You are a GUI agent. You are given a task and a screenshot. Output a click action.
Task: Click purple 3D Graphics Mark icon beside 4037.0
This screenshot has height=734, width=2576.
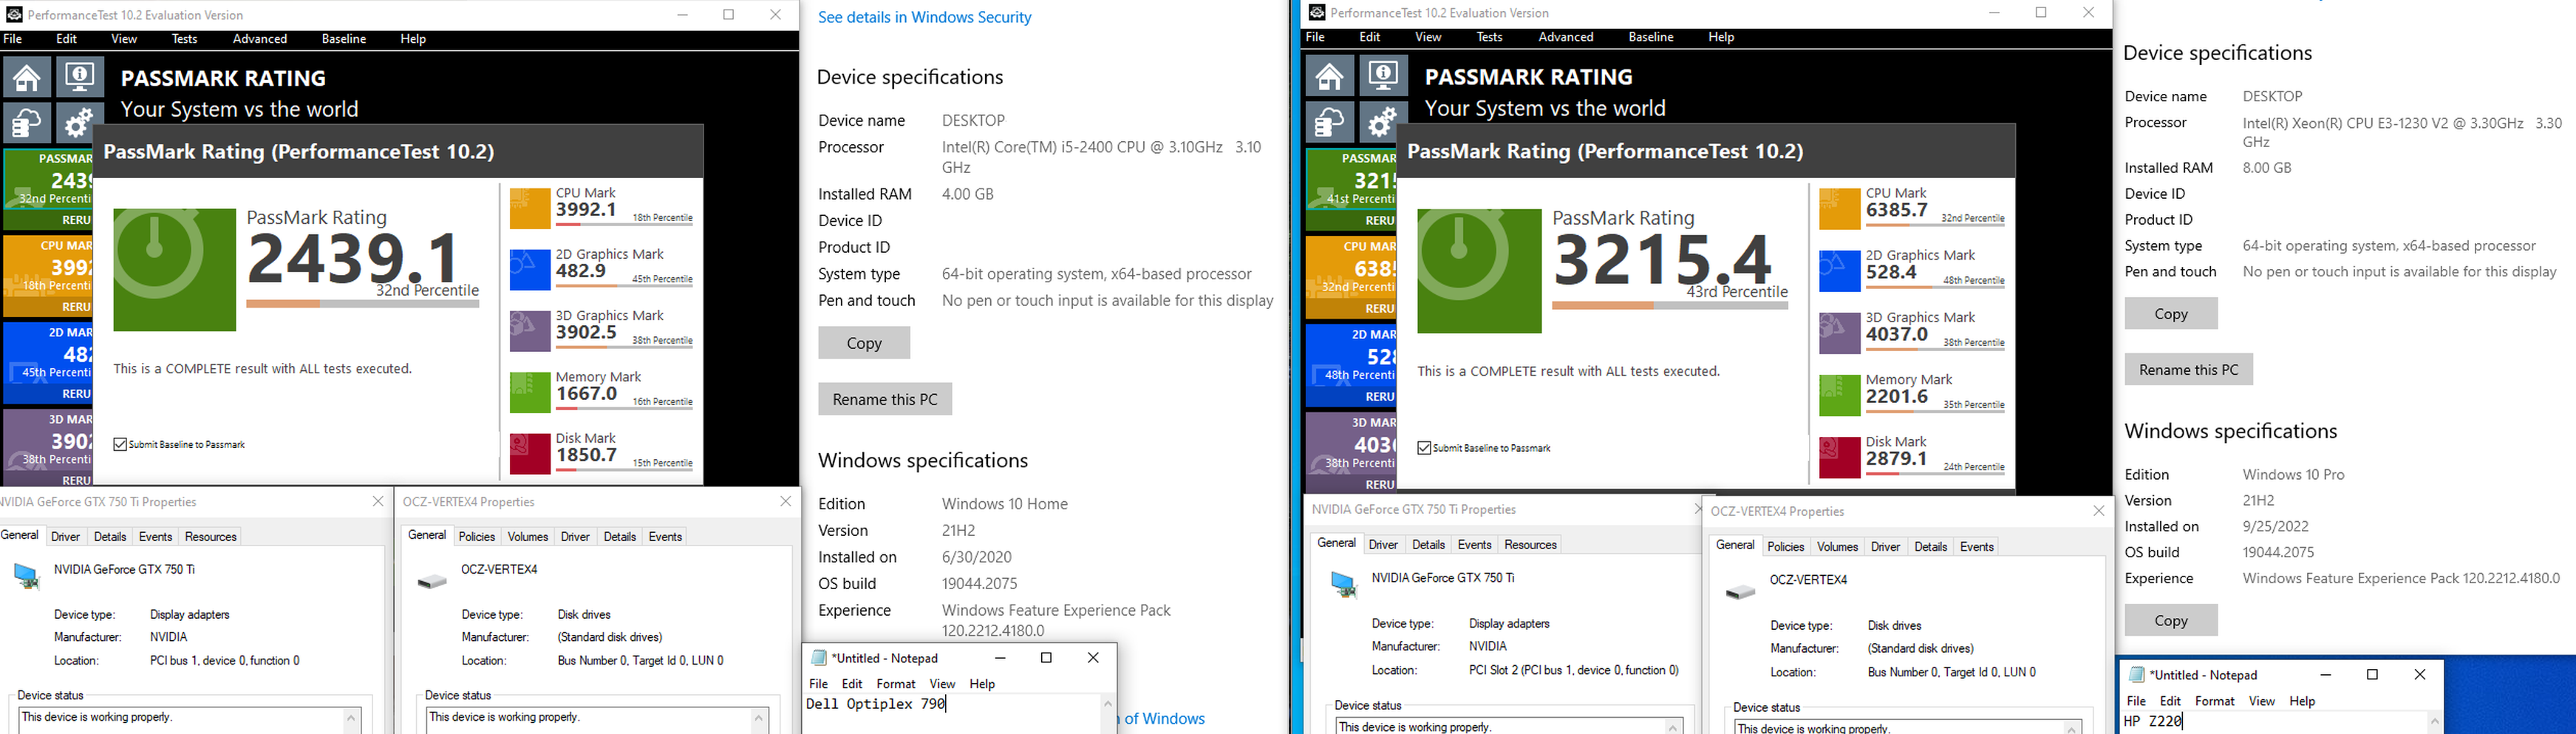click(x=1839, y=334)
